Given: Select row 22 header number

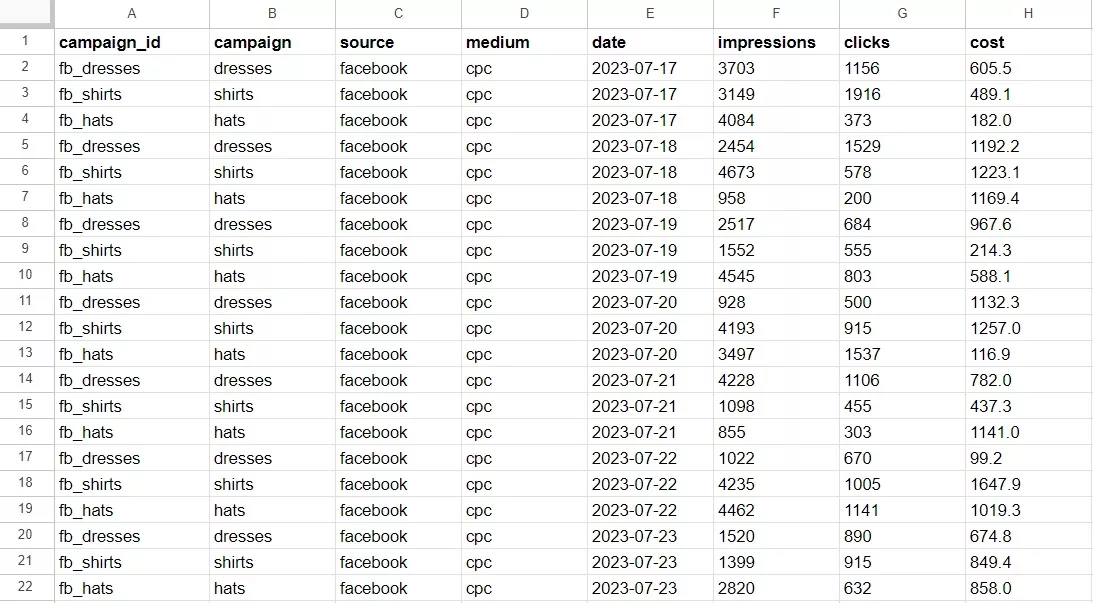Looking at the screenshot, I should point(26,588).
